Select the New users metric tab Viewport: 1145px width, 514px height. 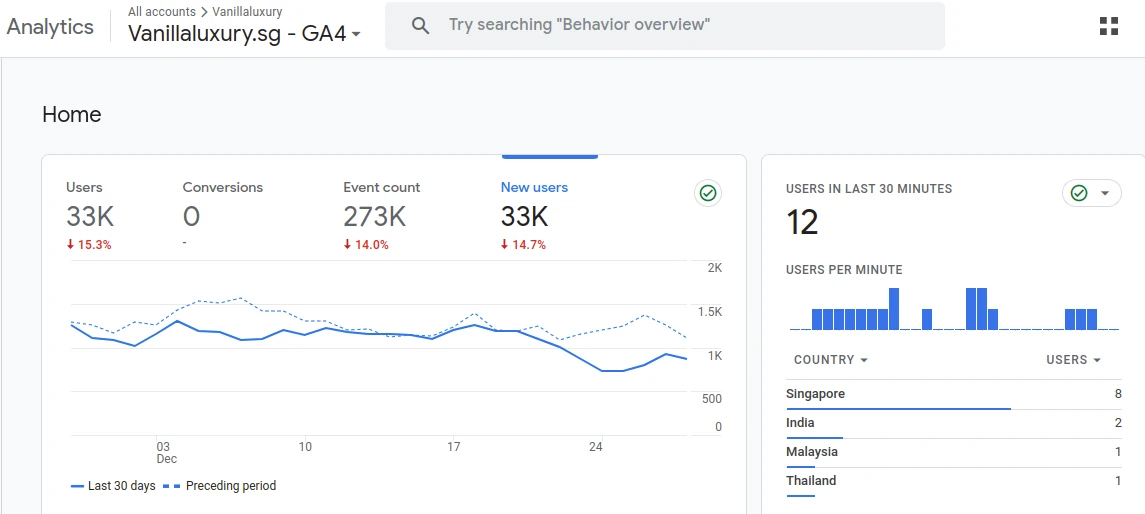coord(535,215)
